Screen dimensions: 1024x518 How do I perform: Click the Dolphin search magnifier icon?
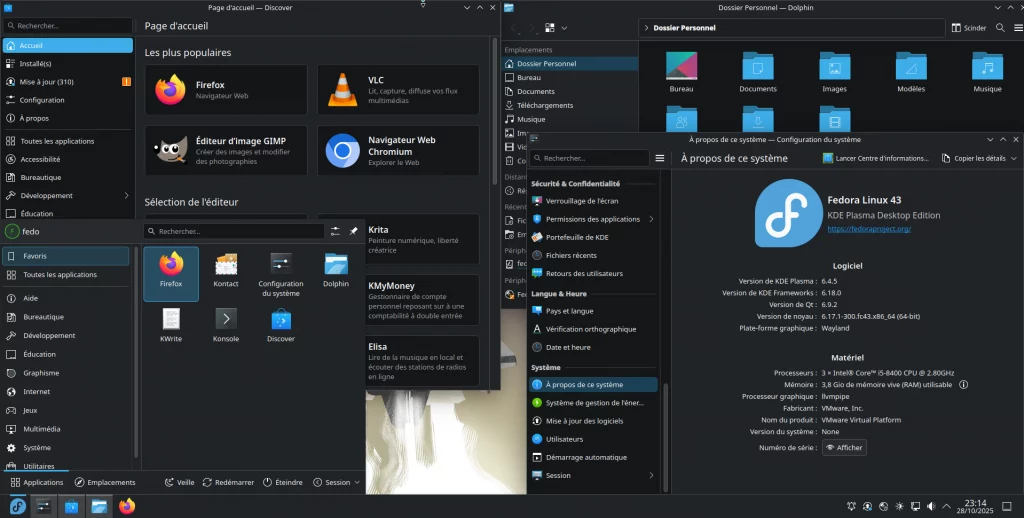pyautogui.click(x=1000, y=28)
